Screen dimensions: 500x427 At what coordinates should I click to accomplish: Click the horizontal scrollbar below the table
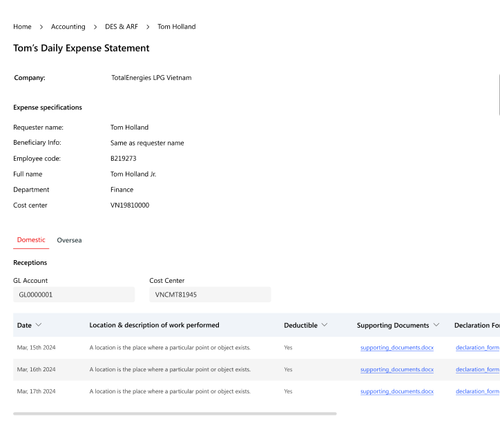(175, 414)
